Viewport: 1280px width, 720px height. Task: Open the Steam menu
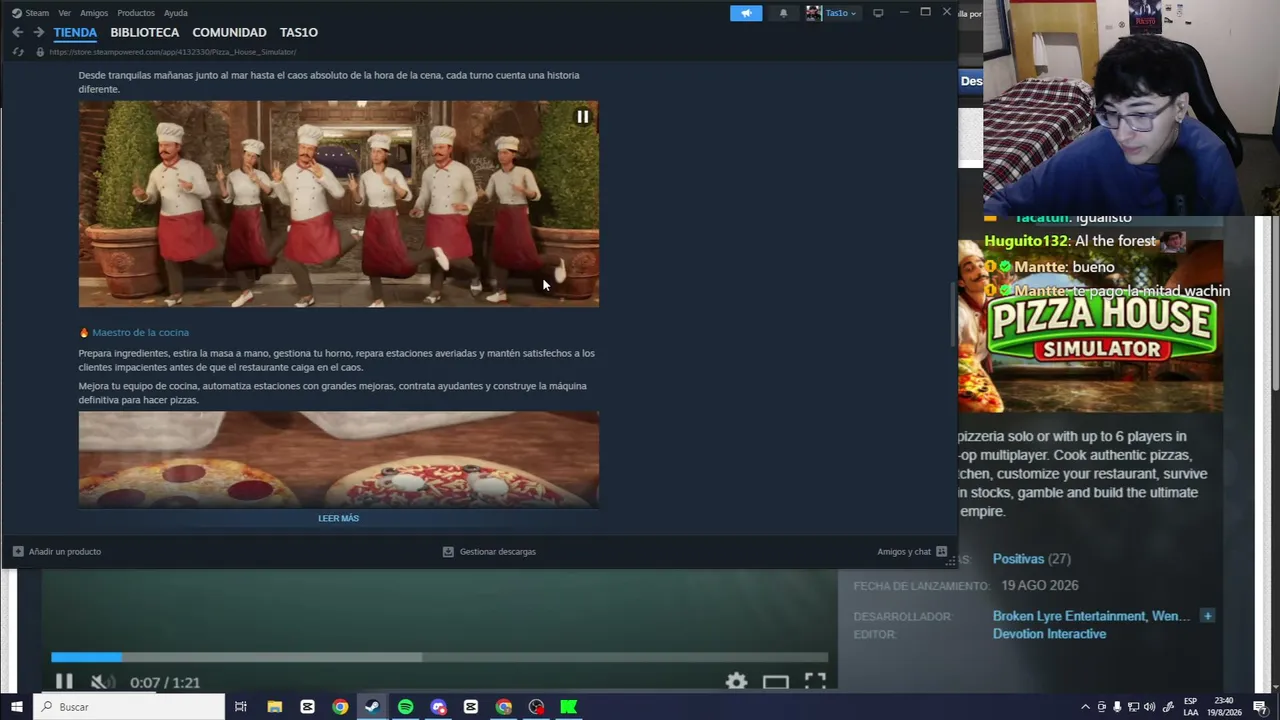(x=30, y=13)
